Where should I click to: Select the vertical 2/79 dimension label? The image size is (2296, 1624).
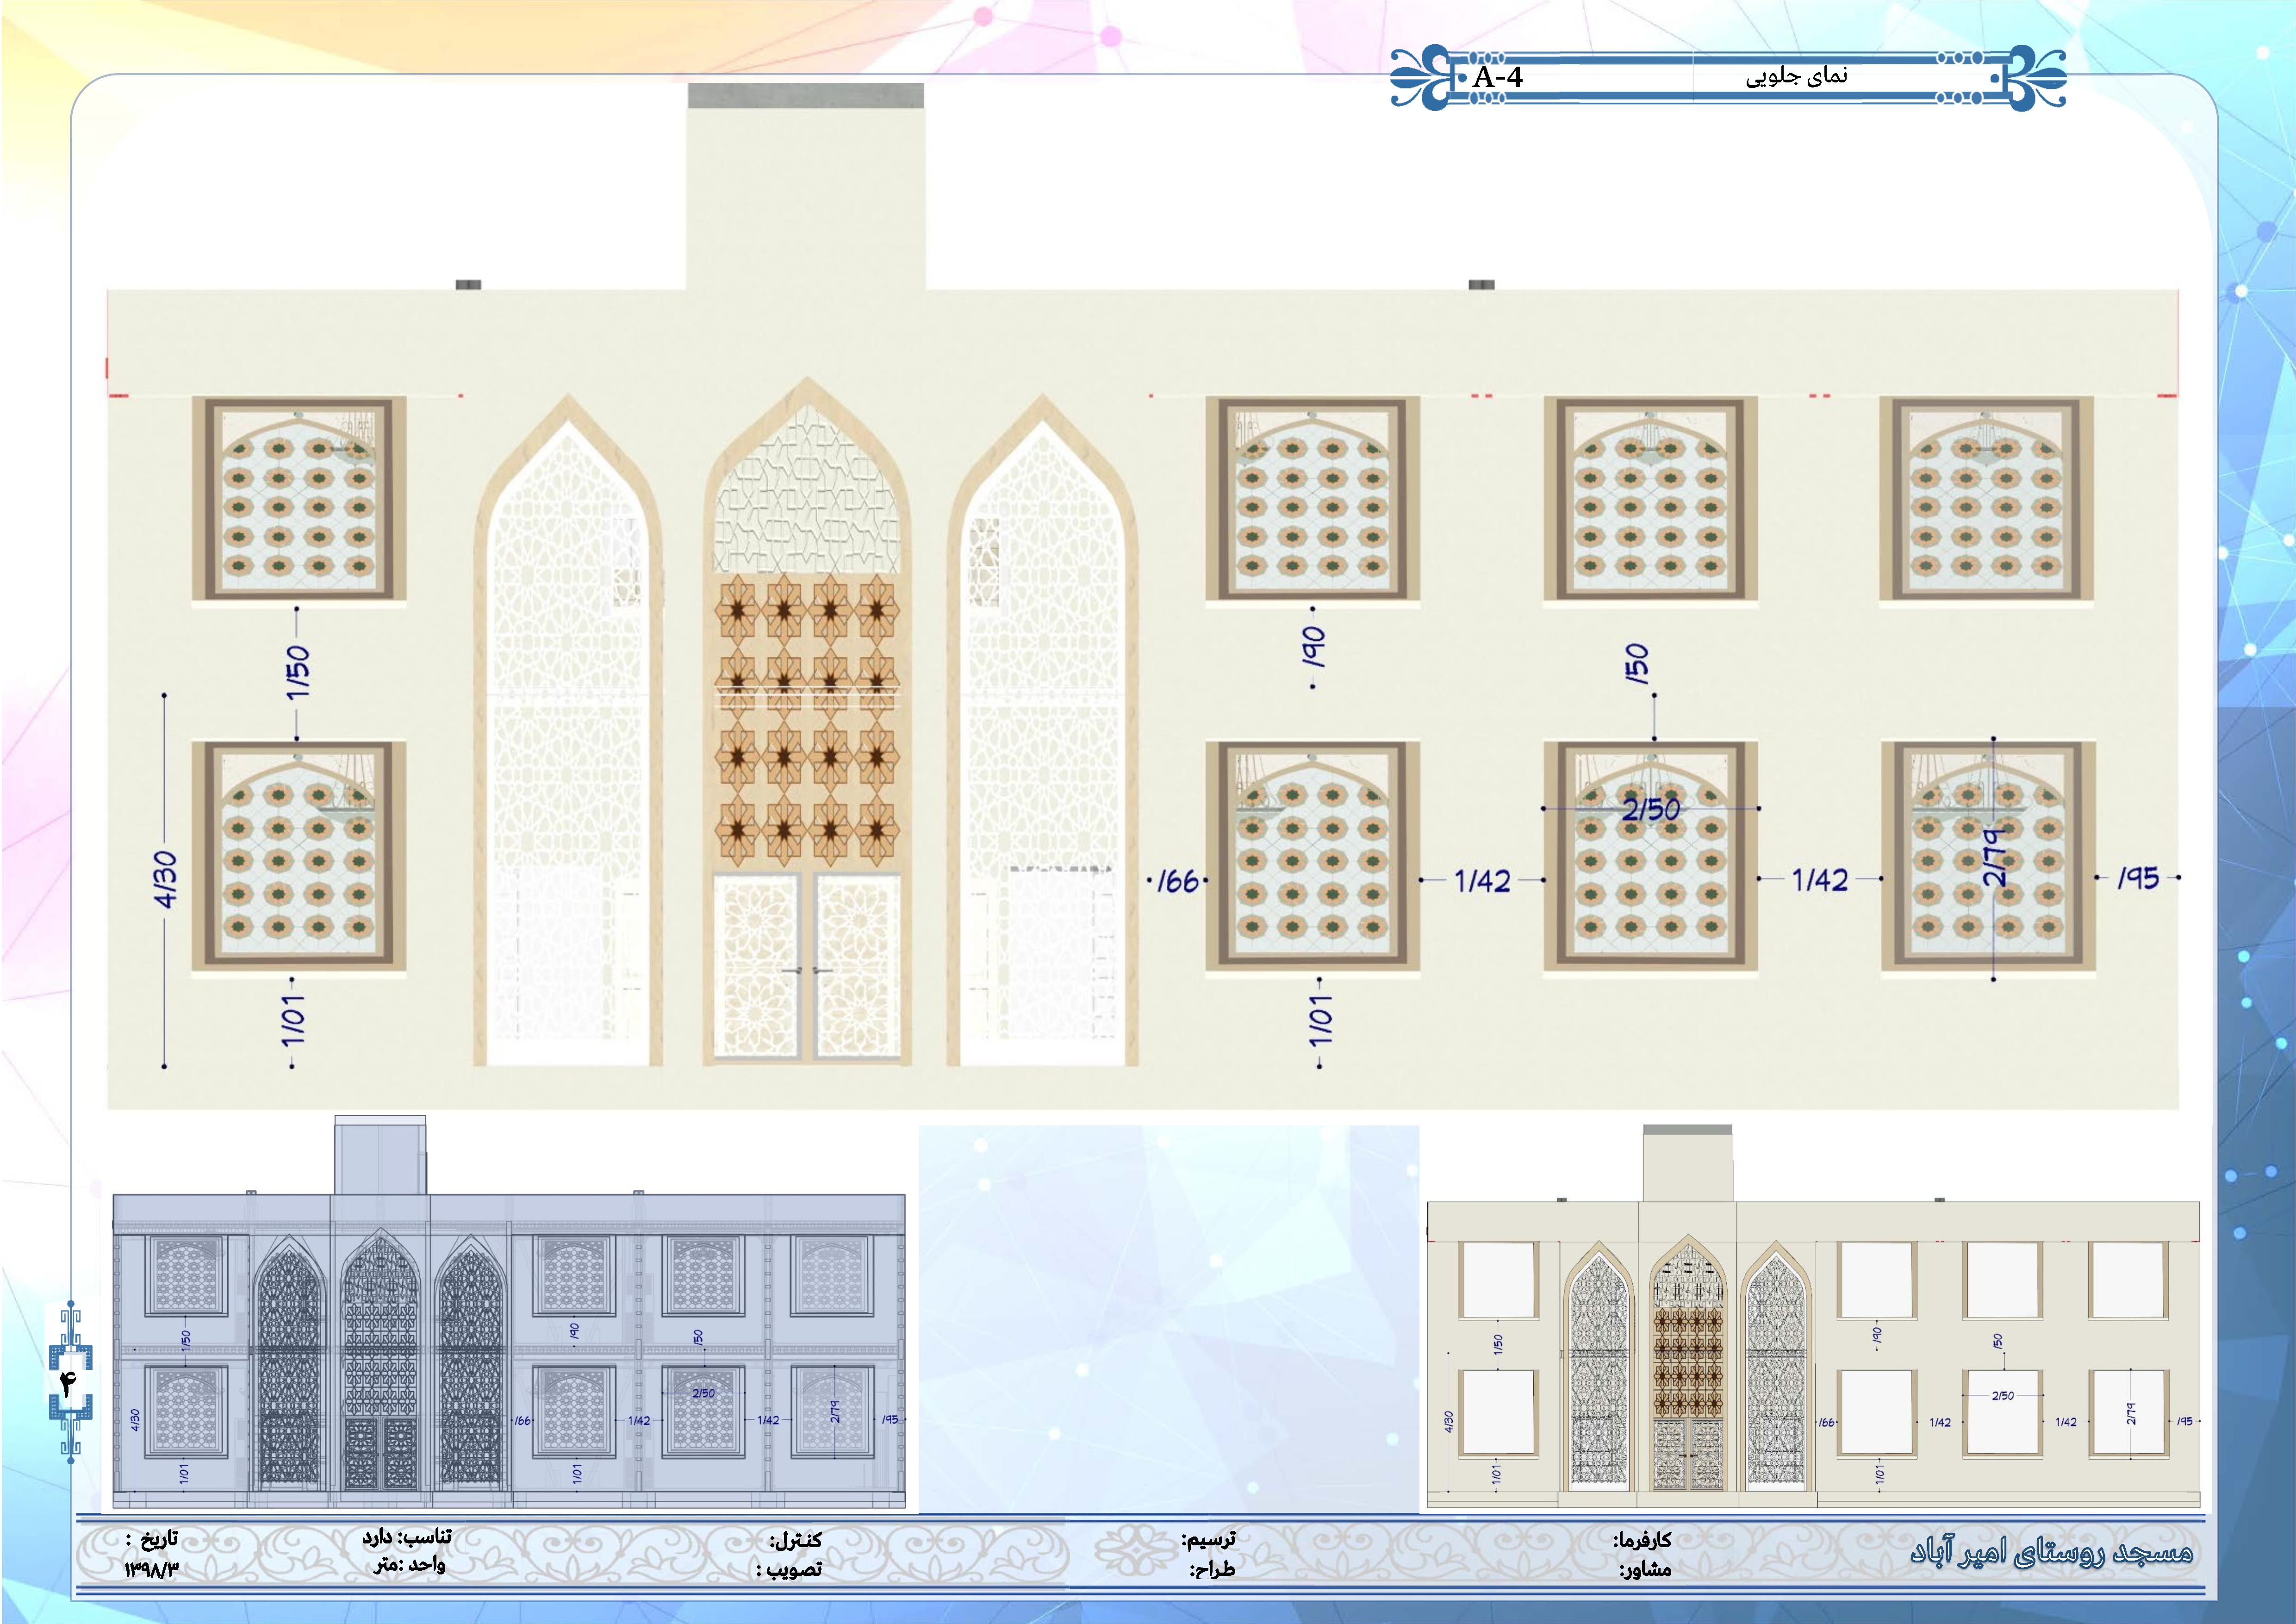tap(1993, 857)
